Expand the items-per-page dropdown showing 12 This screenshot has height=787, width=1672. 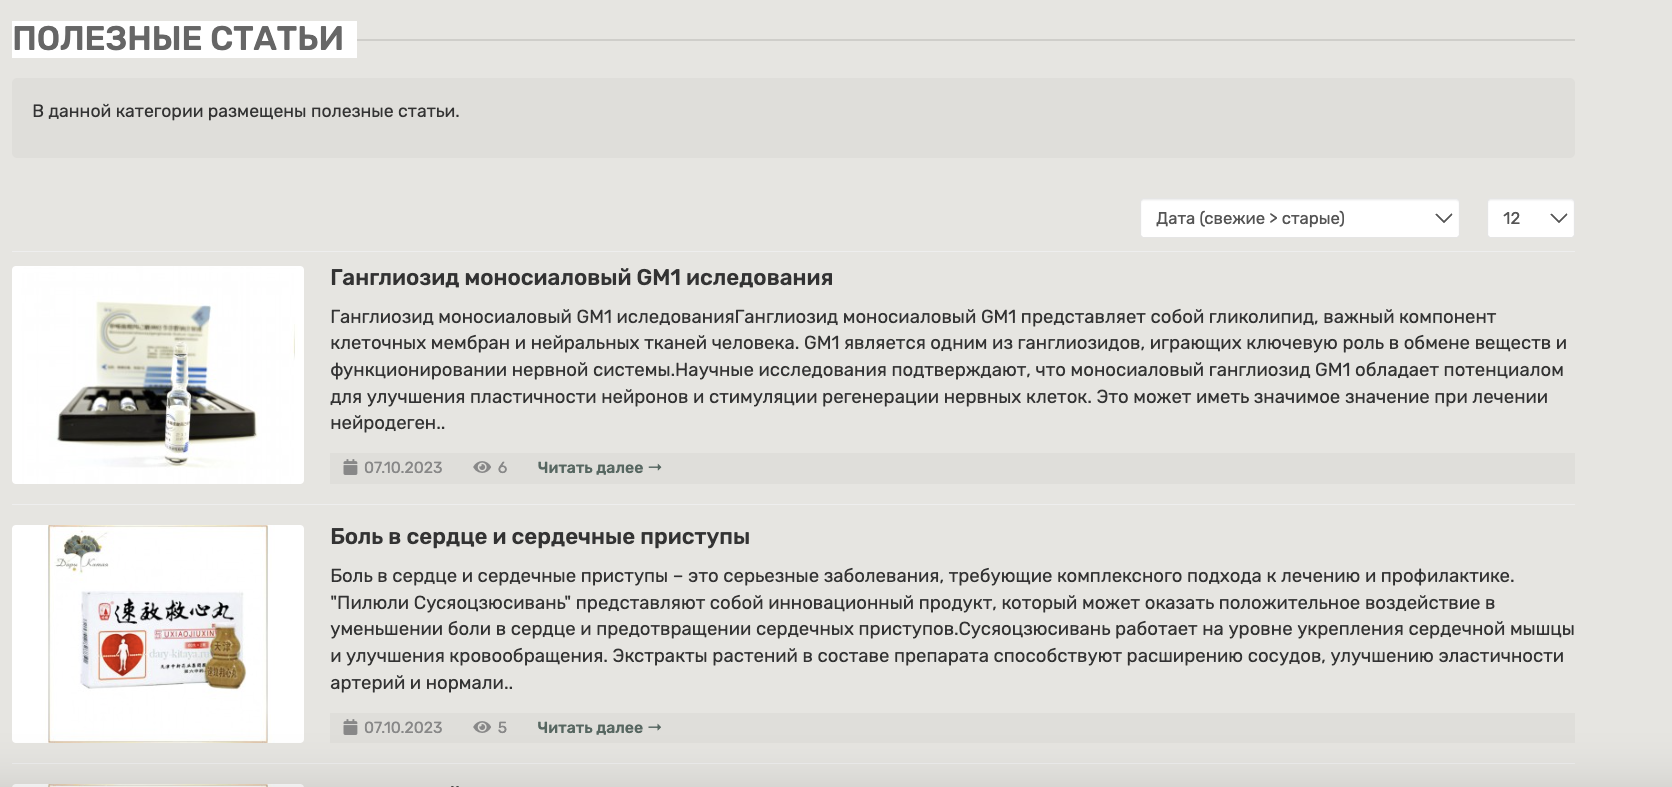[x=1530, y=218]
